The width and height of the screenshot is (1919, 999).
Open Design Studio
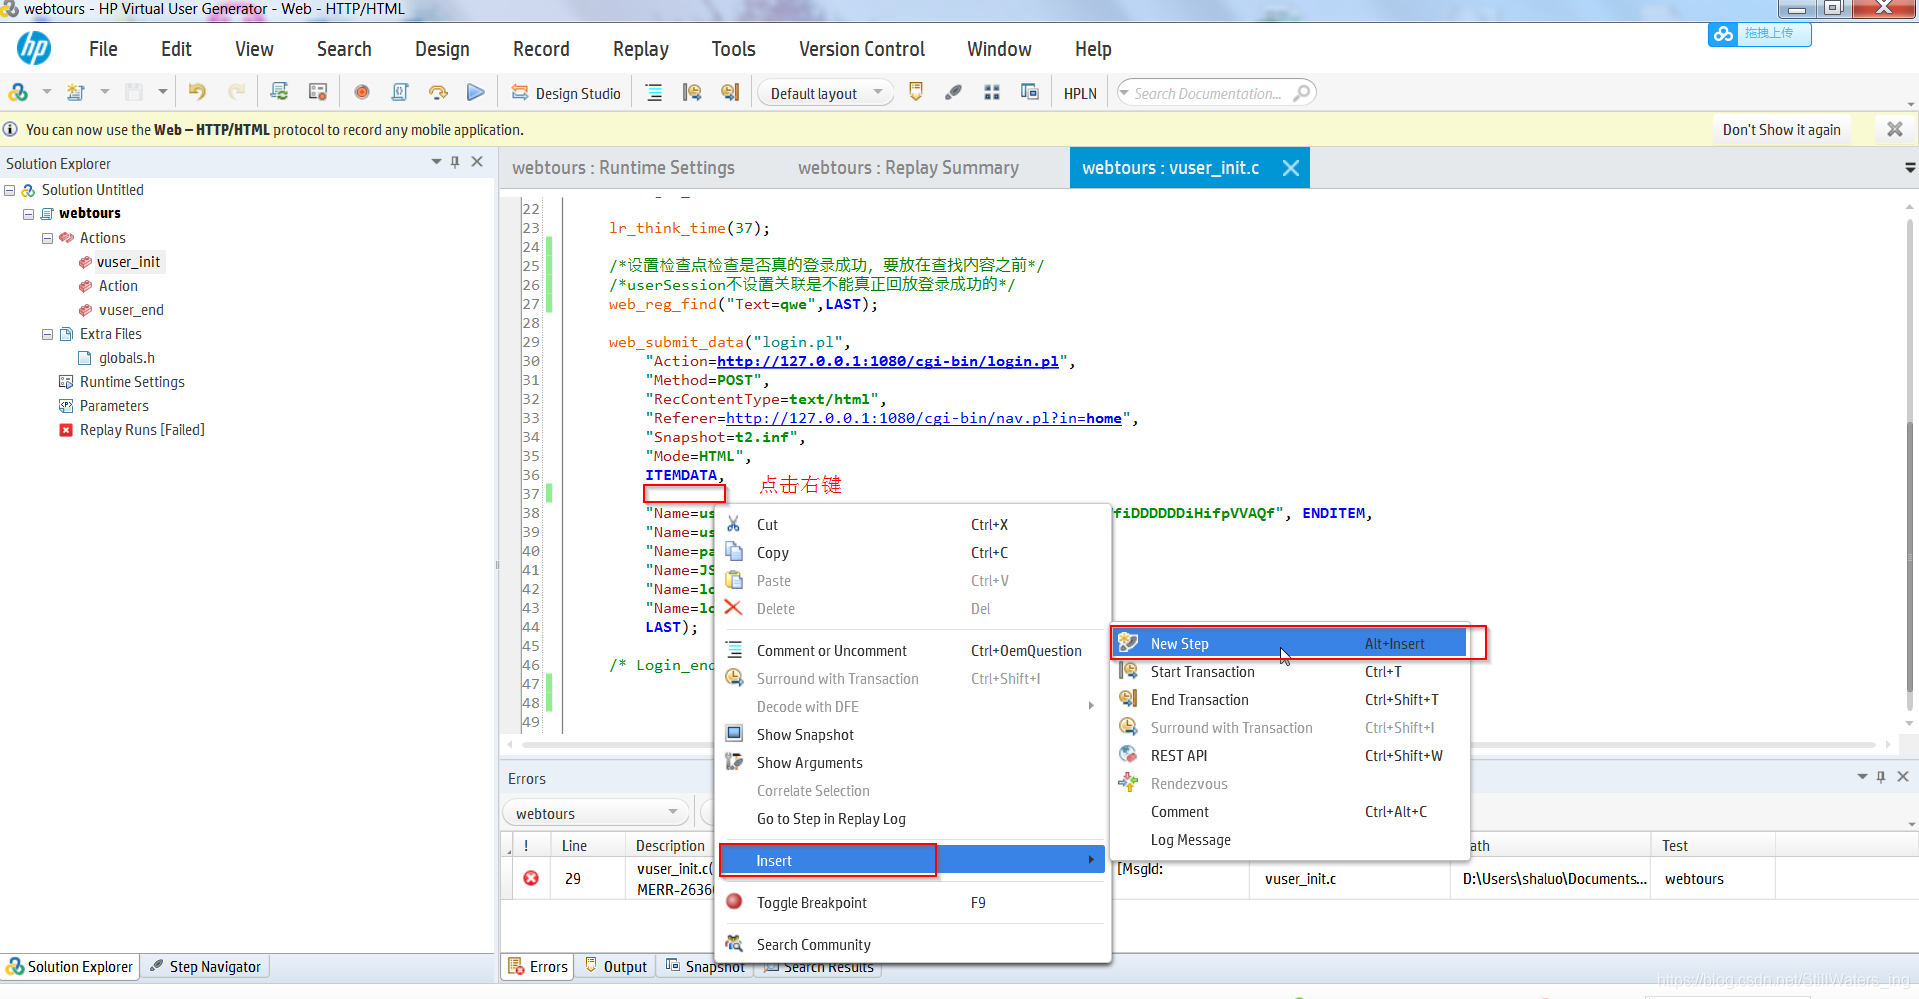566,93
